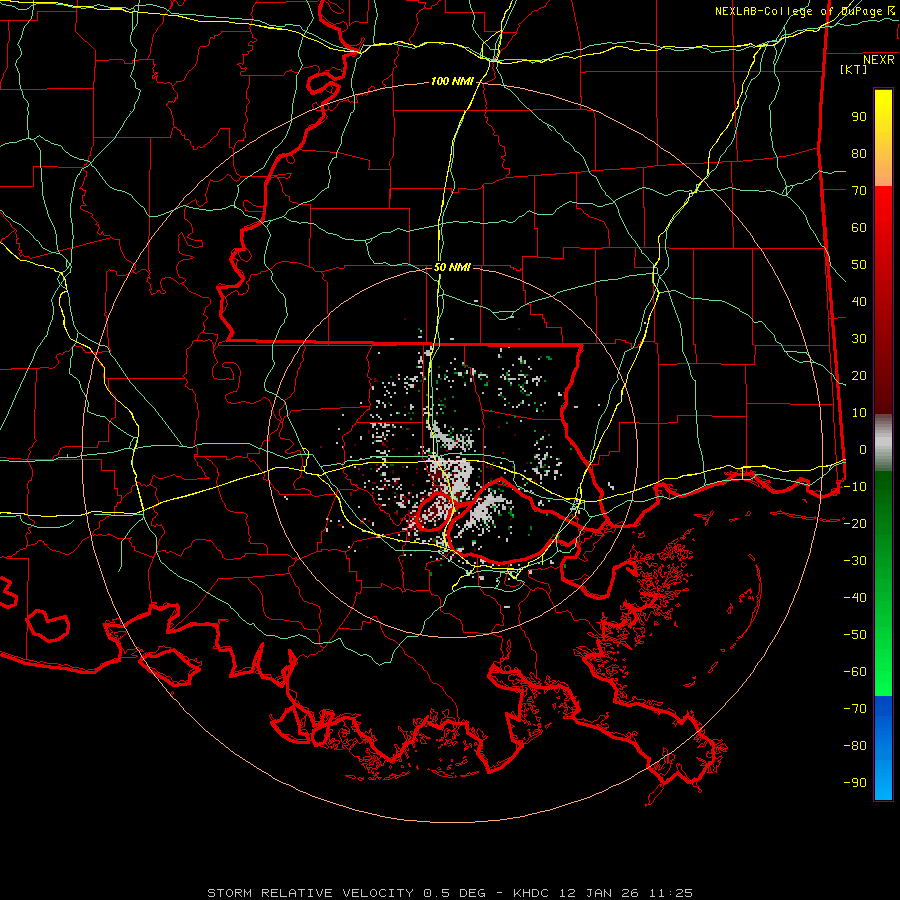
Task: Click the -40 knot scale label
Action: [855, 598]
